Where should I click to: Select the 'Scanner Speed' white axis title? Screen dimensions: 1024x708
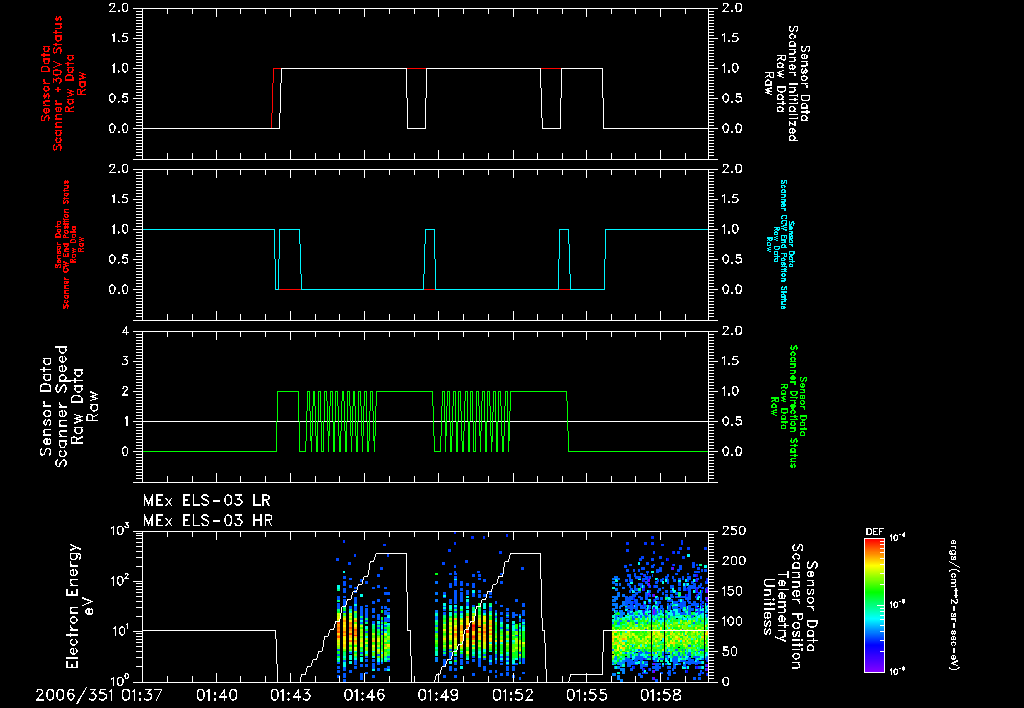(61, 406)
